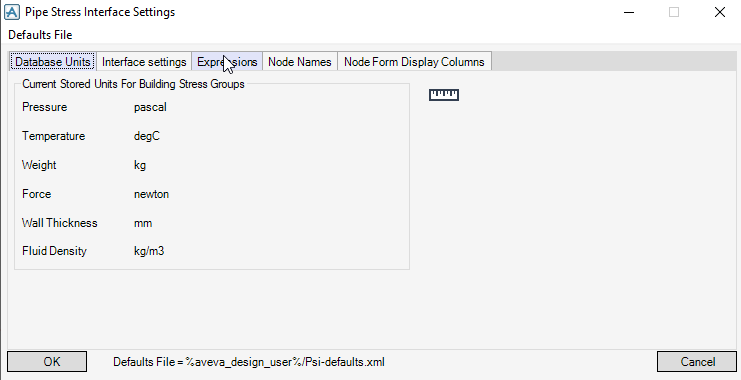Image resolution: width=741 pixels, height=380 pixels.
Task: Click the kg/m3 unit value
Action: [x=149, y=251]
